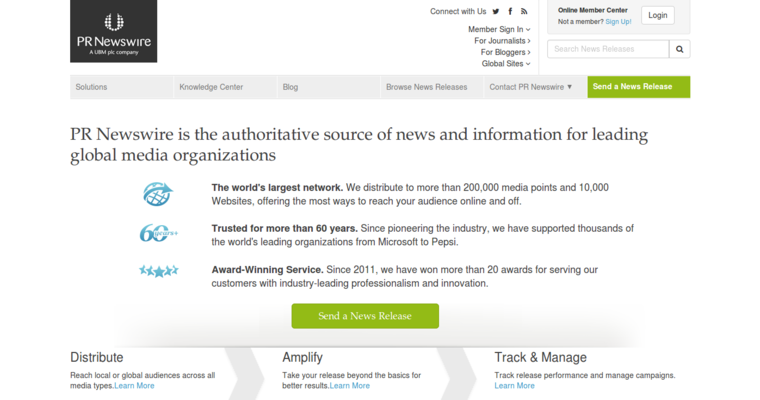Viewport: 760px width, 400px height.
Task: Open the For Journalists link
Action: click(x=502, y=41)
